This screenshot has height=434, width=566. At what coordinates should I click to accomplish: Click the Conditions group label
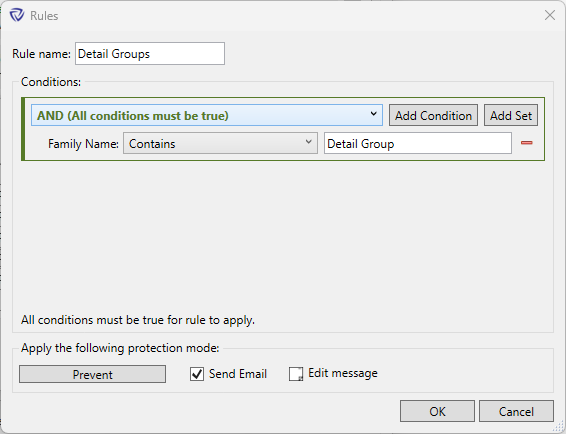coord(51,82)
